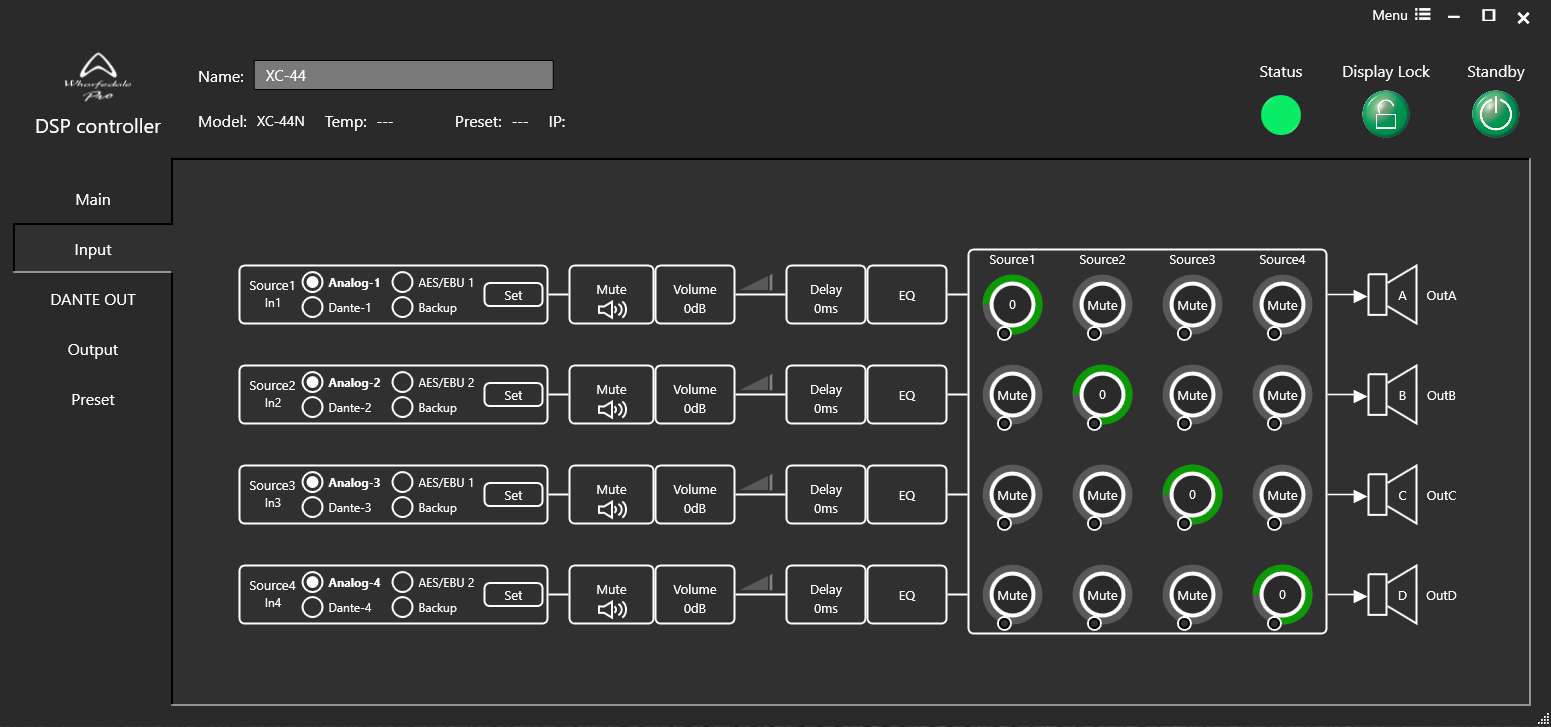Viewport: 1551px width, 727px height.
Task: Toggle the Display Lock padlock icon
Action: point(1385,114)
